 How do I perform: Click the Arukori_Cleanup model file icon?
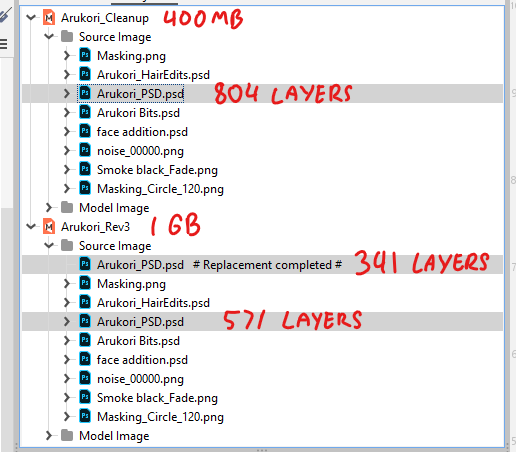tap(49, 17)
